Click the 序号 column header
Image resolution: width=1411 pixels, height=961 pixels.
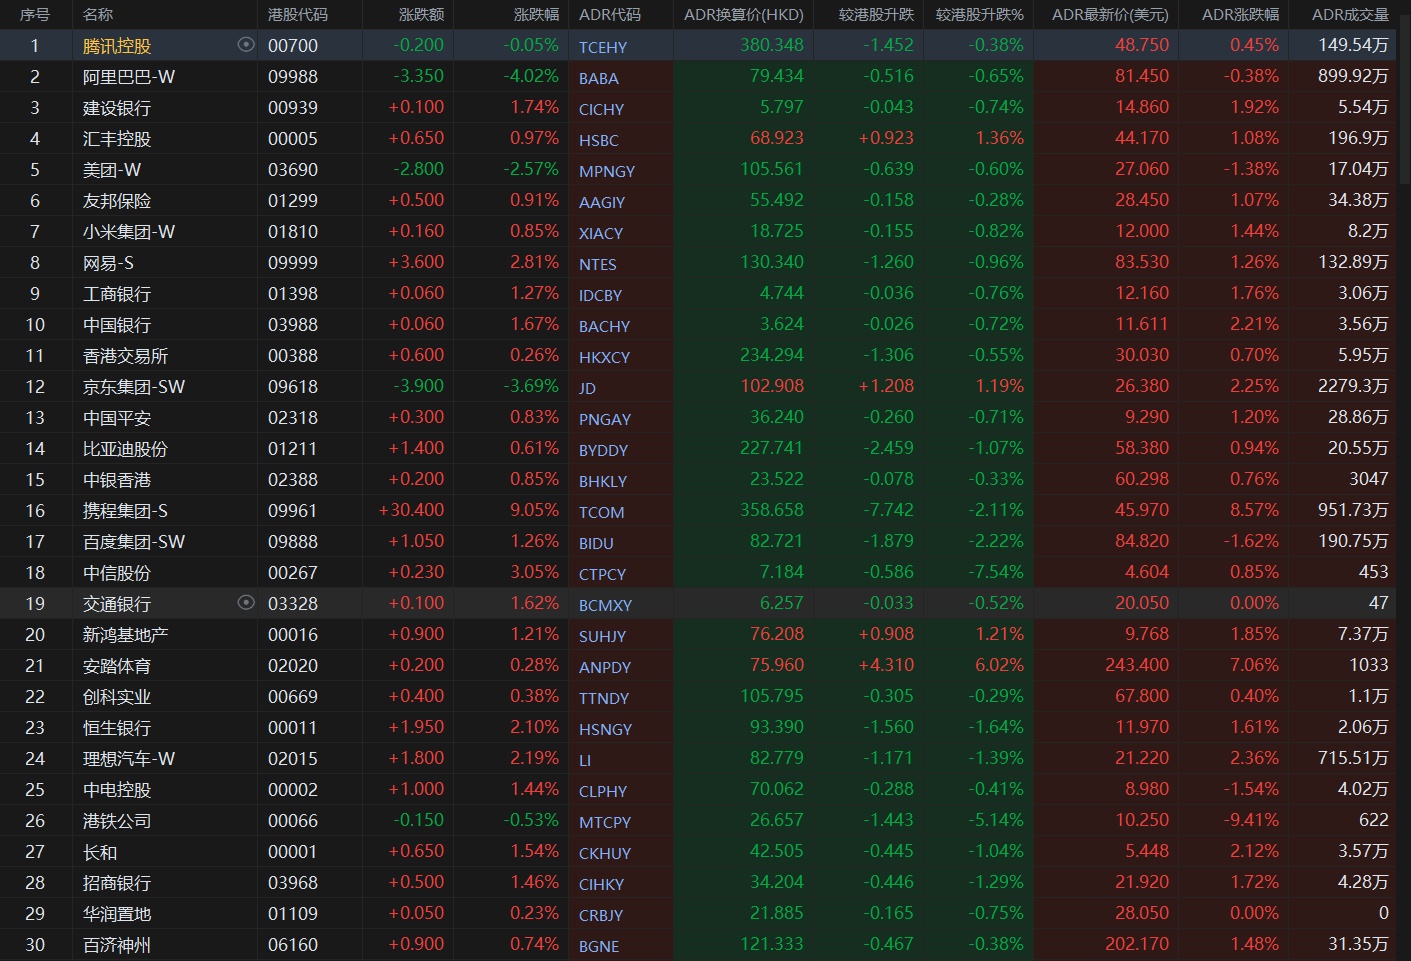click(35, 14)
